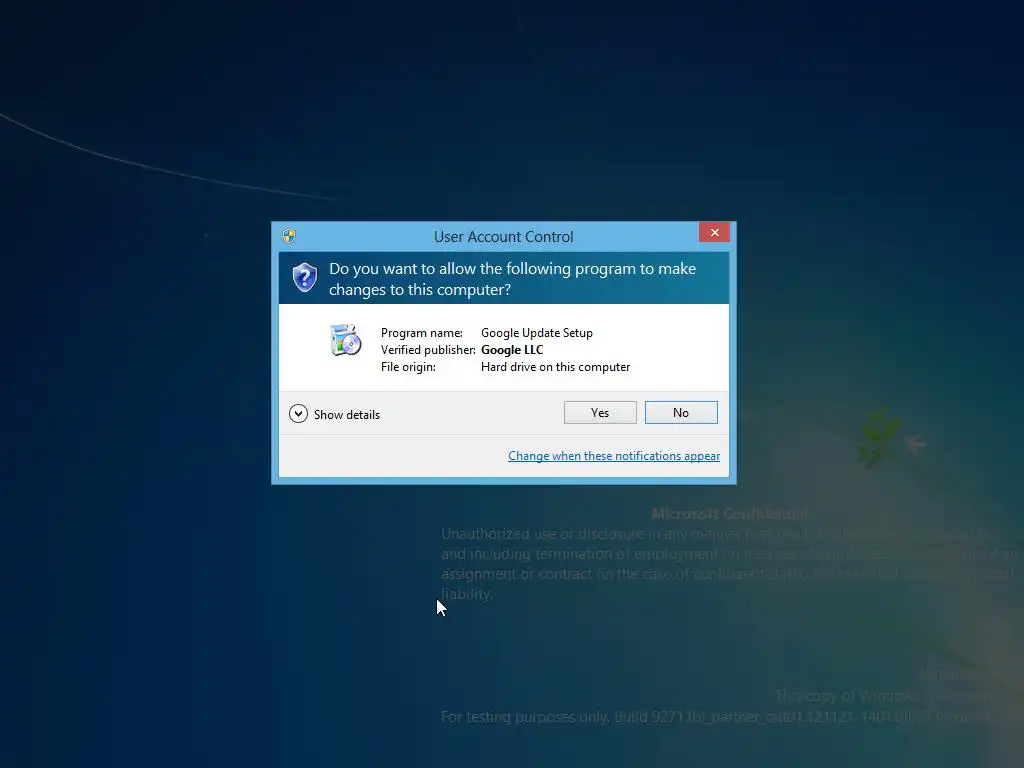Screen dimensions: 1024x768
Task: Click the installer setup program icon
Action: [x=345, y=340]
